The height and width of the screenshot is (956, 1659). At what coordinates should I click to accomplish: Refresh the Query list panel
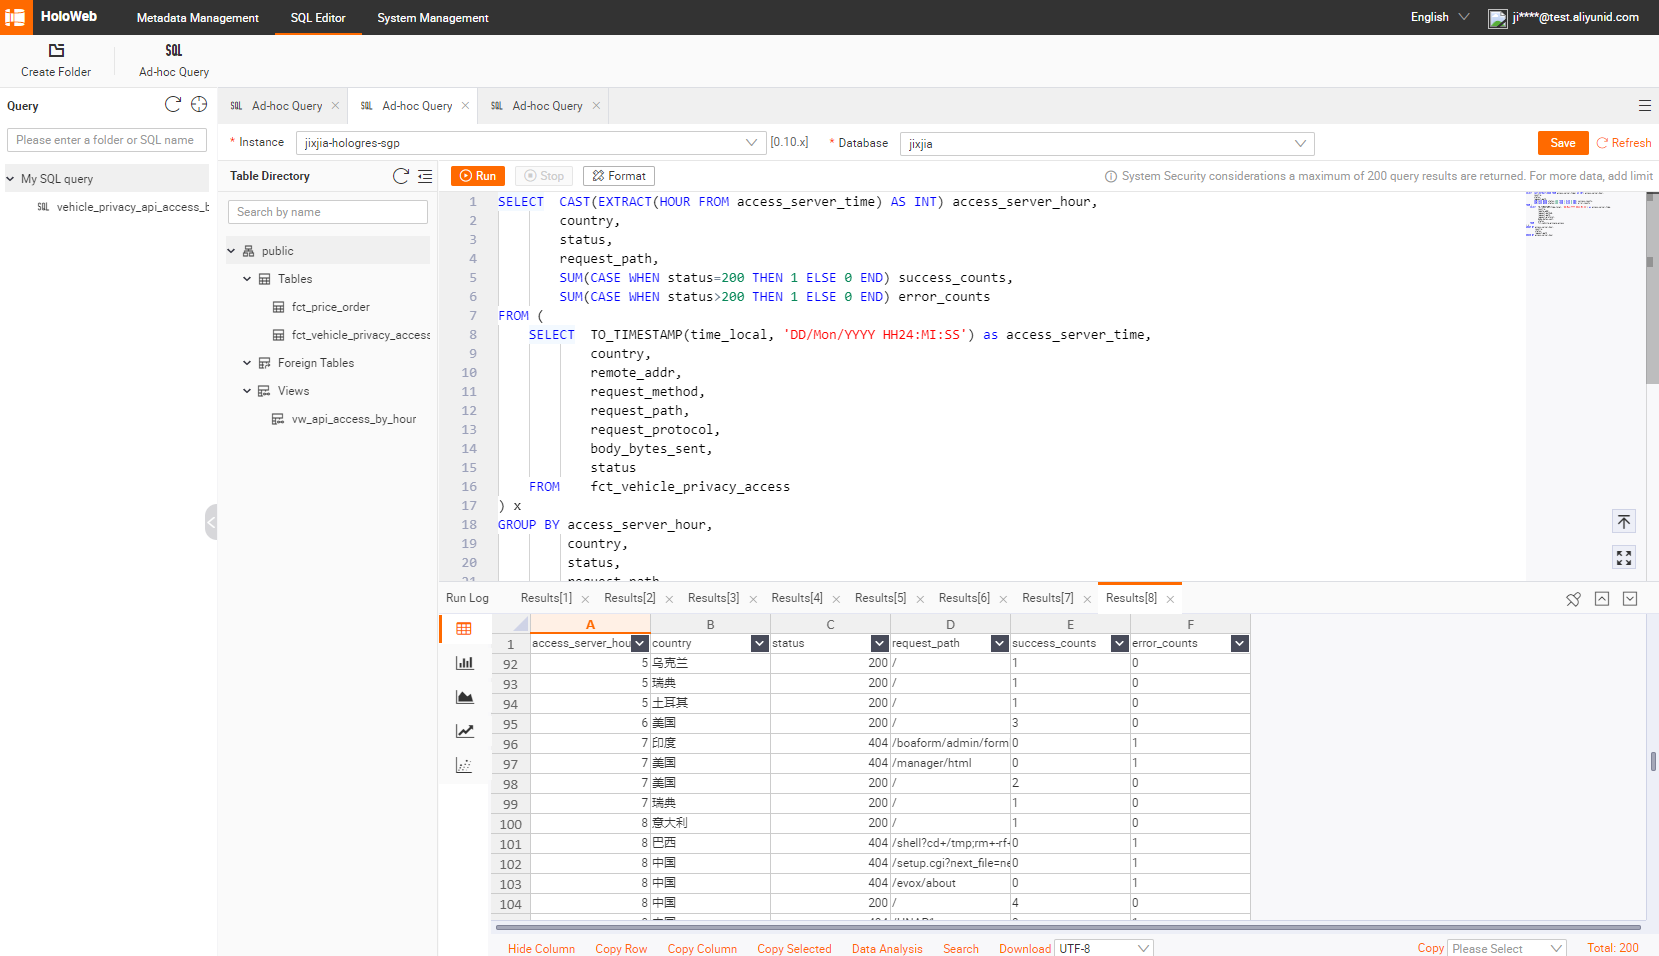coord(173,104)
